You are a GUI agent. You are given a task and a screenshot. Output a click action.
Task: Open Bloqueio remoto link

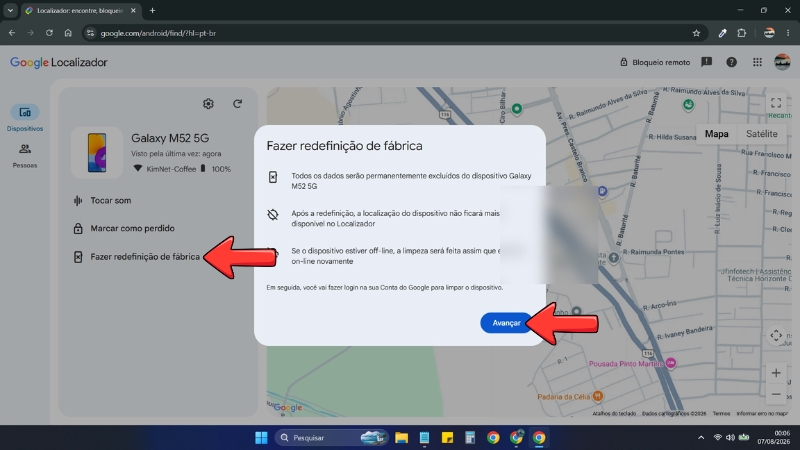[655, 62]
